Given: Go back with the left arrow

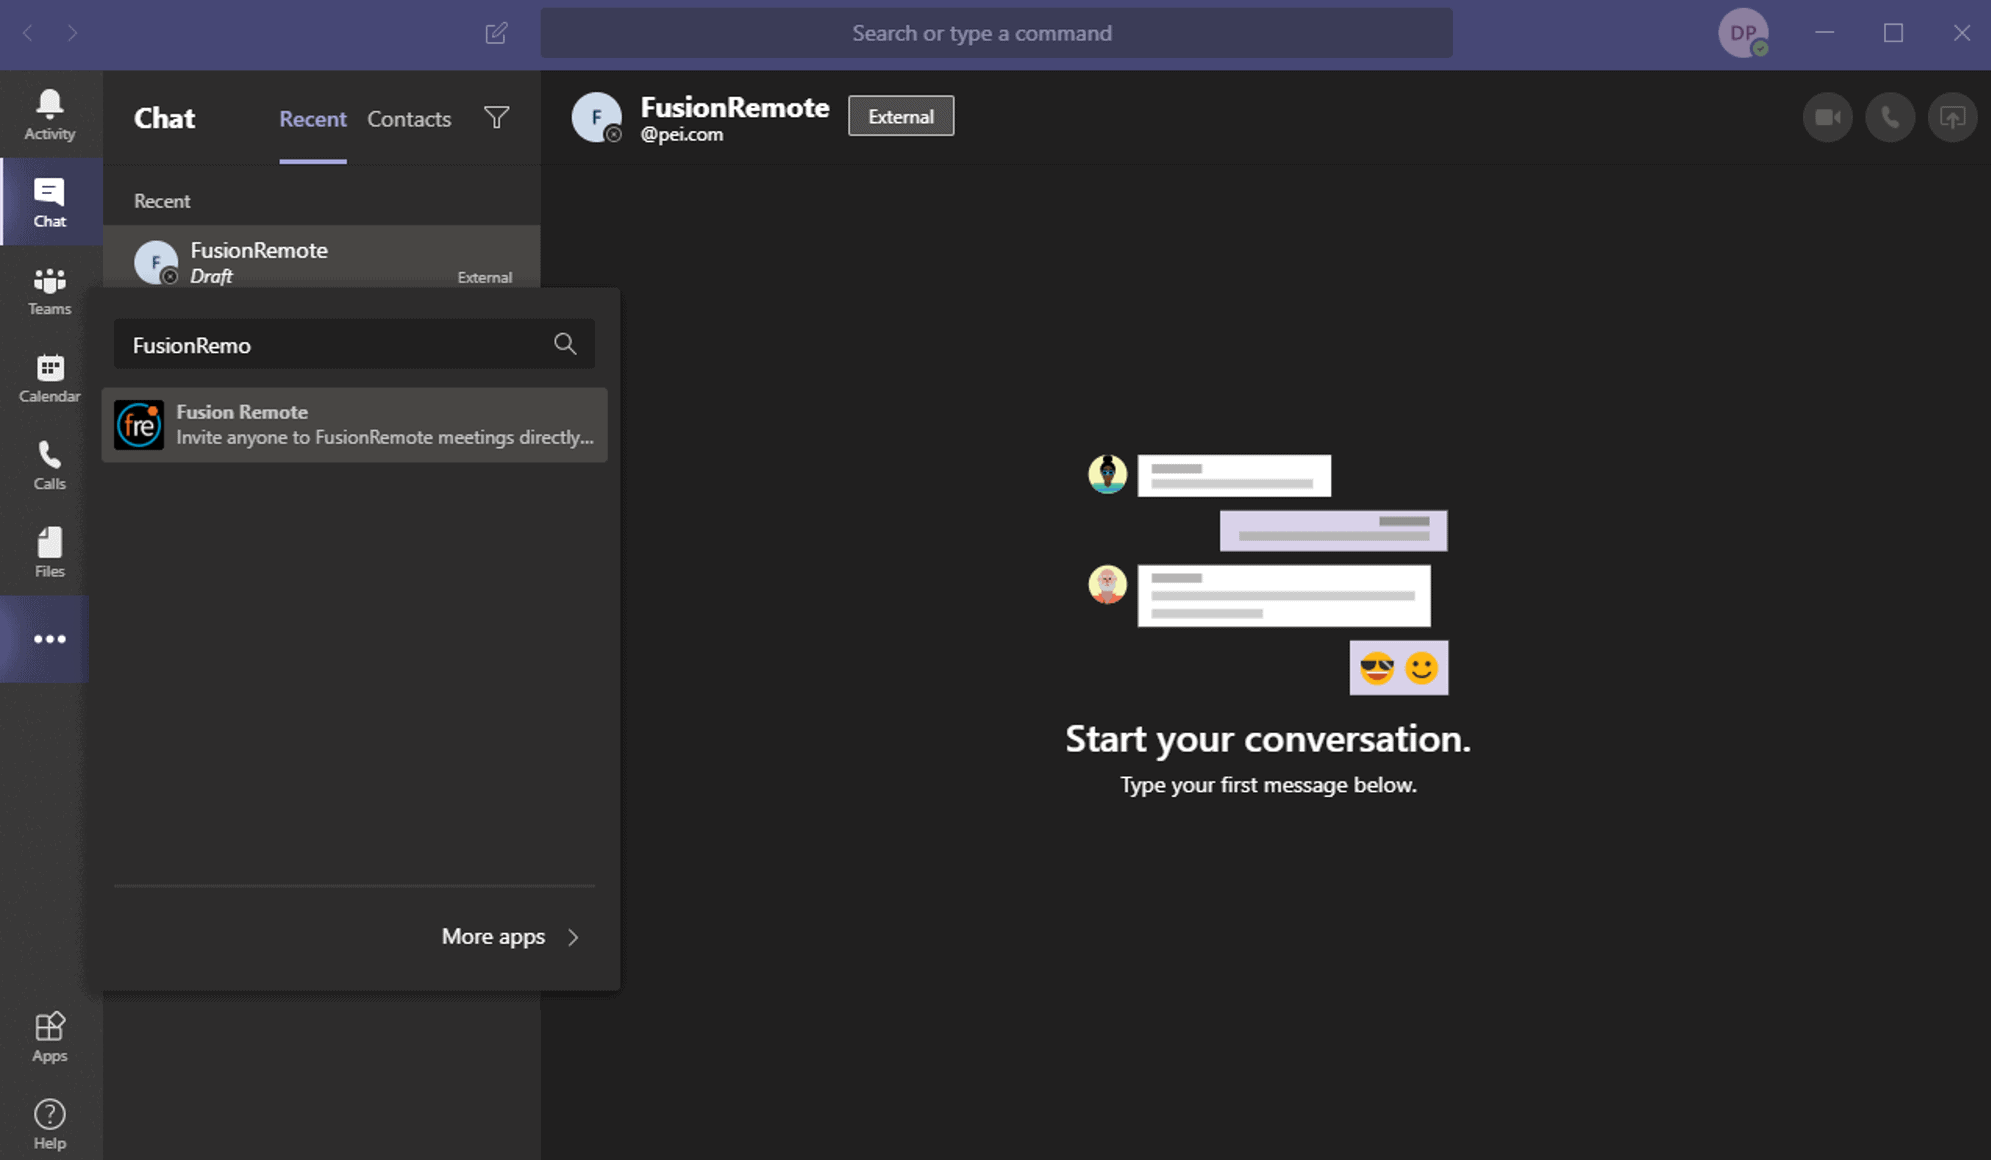Looking at the screenshot, I should [28, 33].
